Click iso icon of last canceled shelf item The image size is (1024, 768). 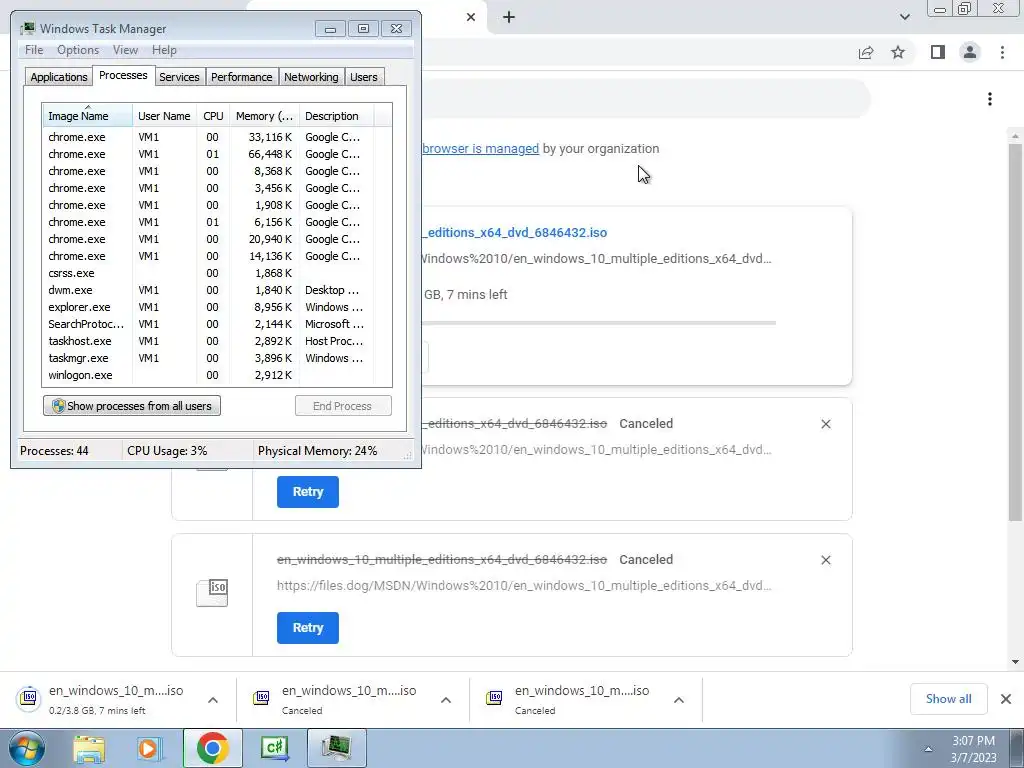coord(494,698)
